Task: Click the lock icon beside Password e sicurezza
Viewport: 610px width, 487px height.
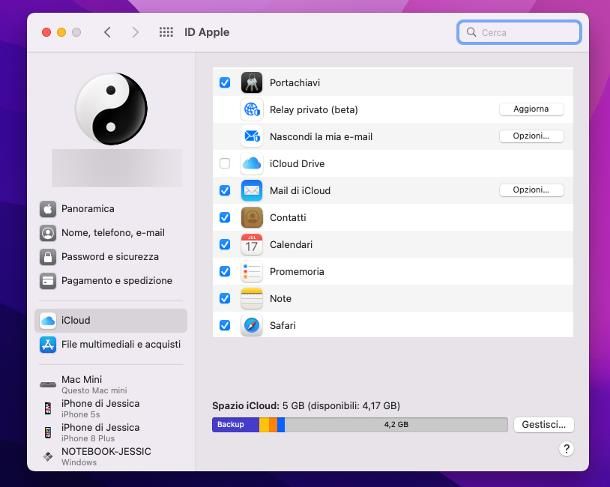Action: point(48,257)
